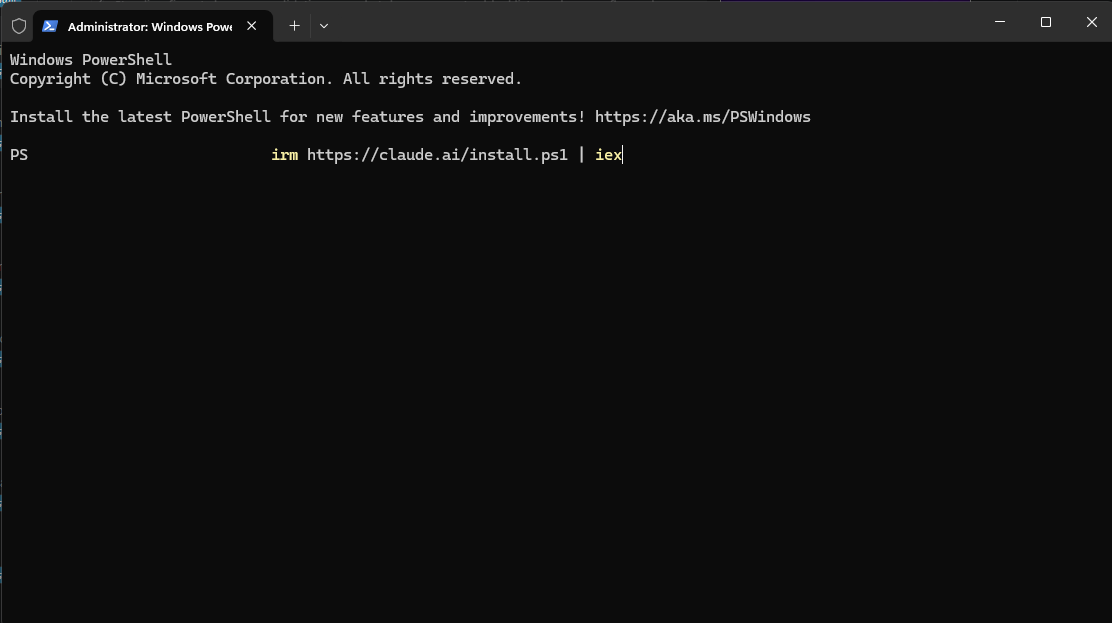Click the shield icon in title bar
The width and height of the screenshot is (1112, 623).
19,26
